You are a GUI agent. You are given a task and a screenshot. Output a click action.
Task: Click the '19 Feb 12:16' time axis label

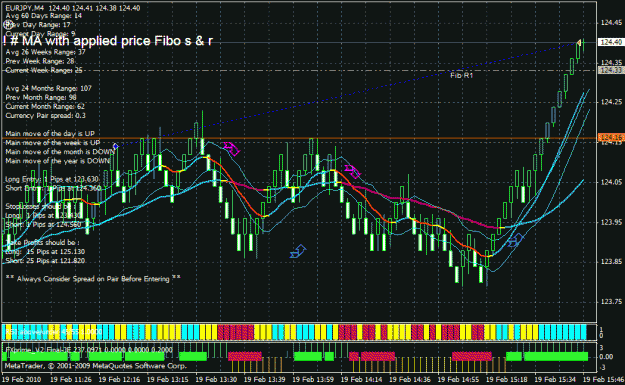pyautogui.click(x=119, y=379)
